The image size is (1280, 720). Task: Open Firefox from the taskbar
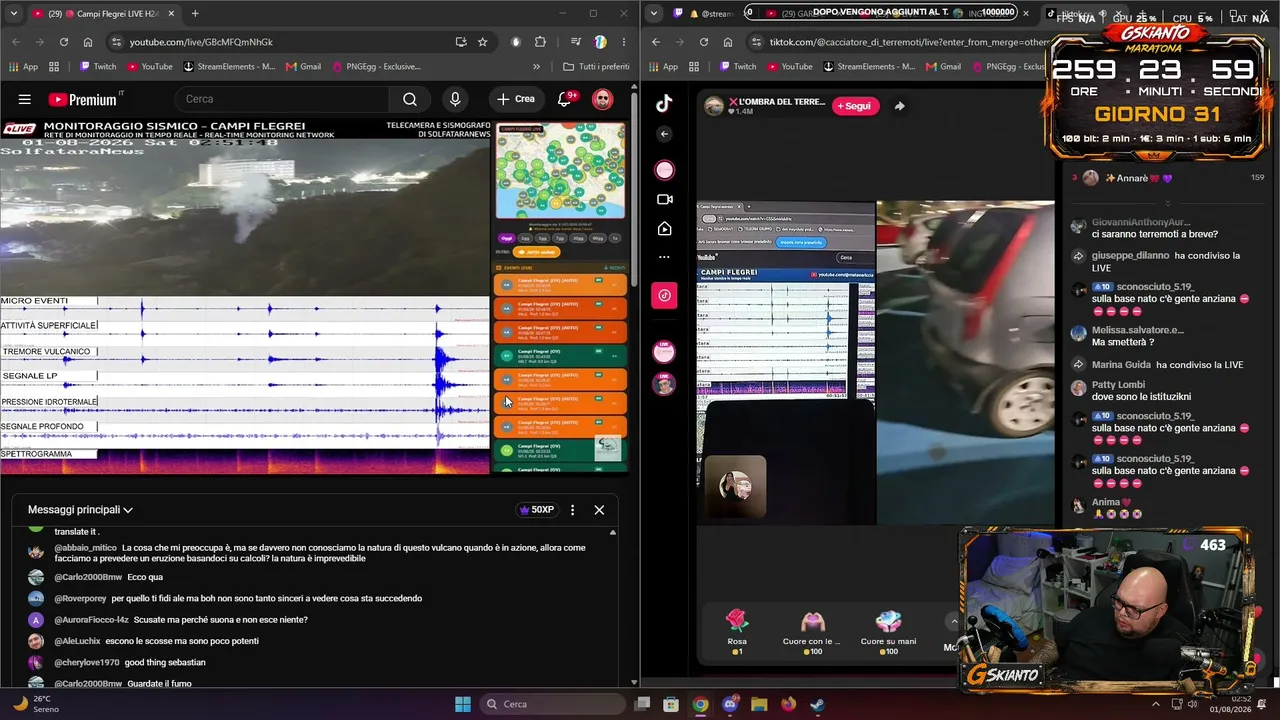pos(788,704)
